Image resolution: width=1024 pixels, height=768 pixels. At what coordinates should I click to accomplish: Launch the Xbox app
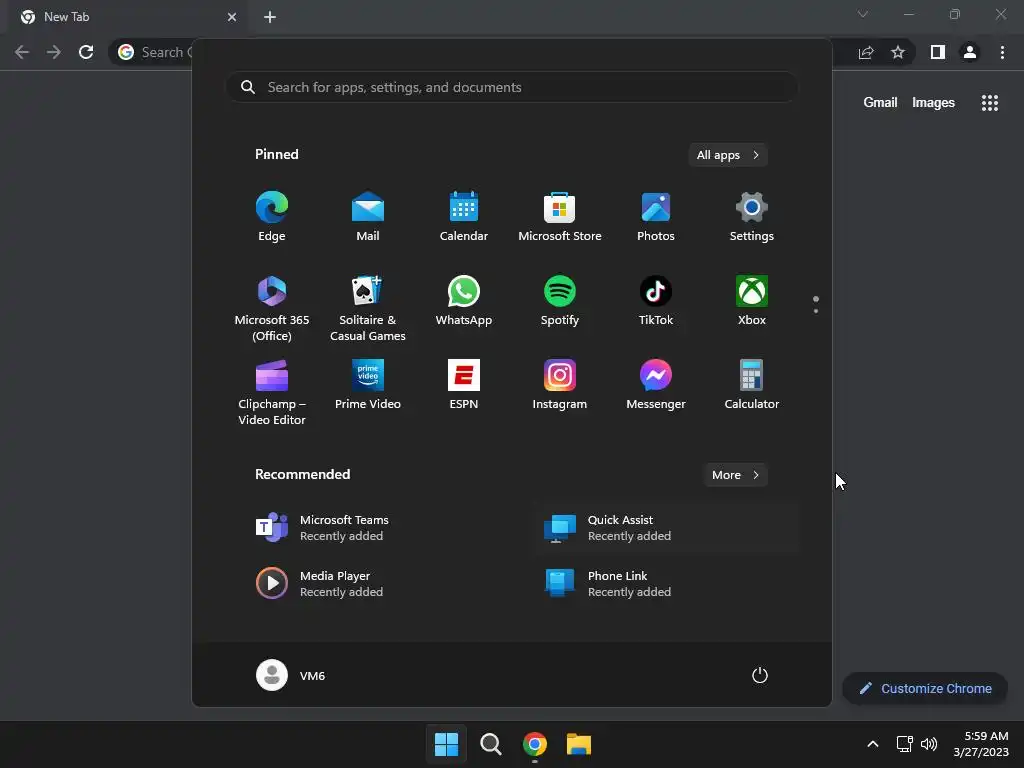(752, 300)
